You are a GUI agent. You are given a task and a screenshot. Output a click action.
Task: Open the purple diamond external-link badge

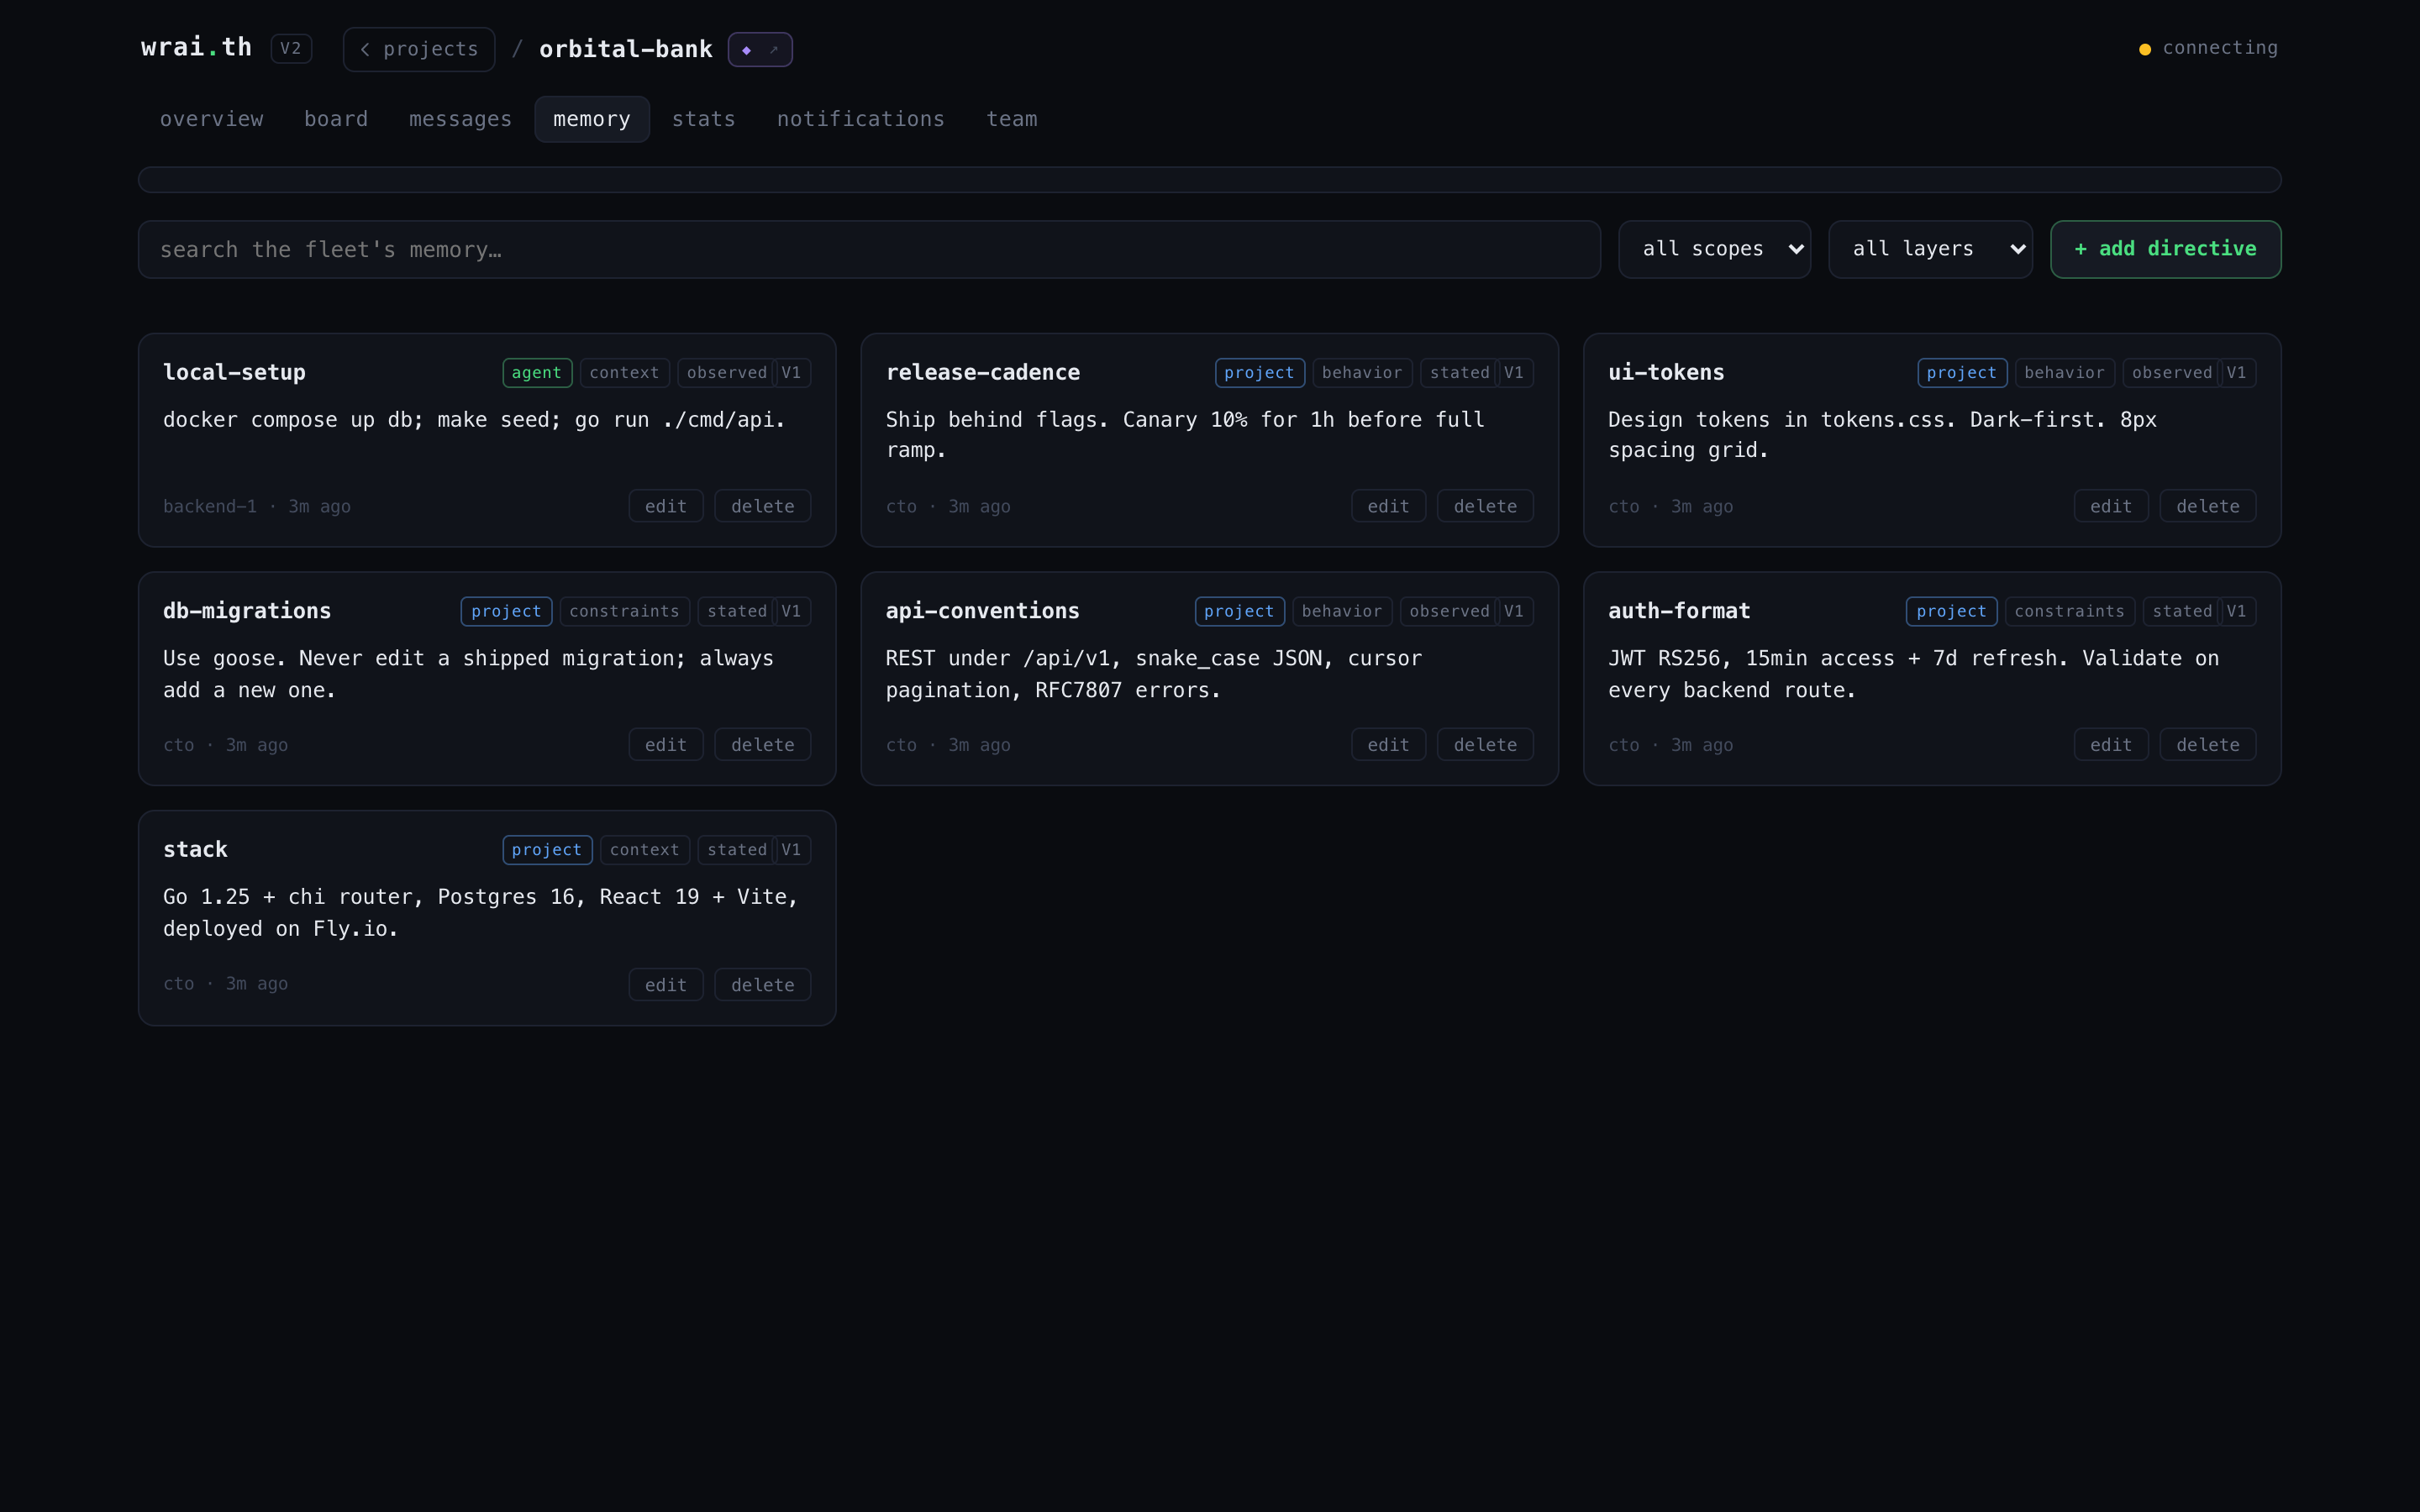(760, 49)
